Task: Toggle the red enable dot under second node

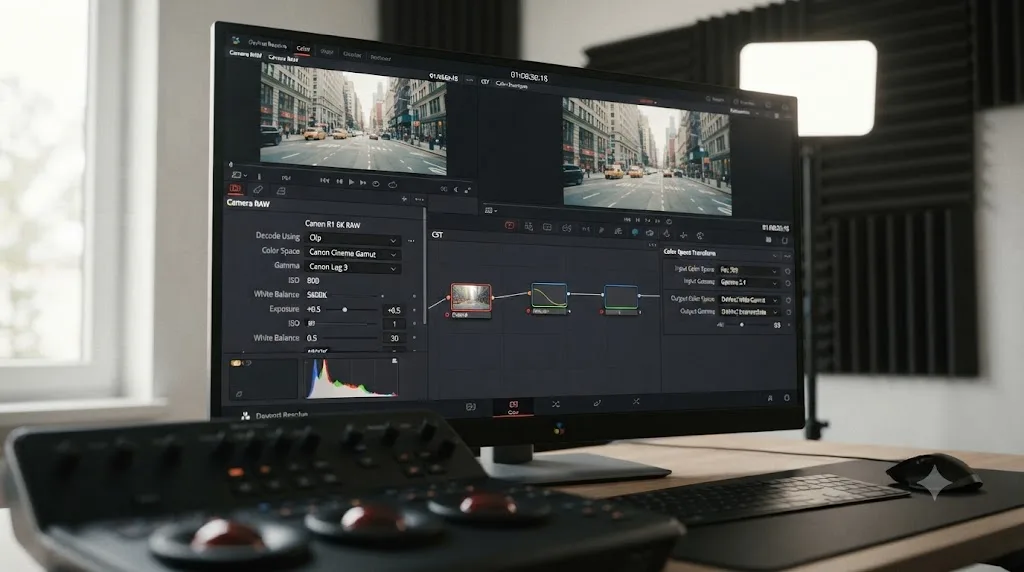Action: click(x=528, y=311)
